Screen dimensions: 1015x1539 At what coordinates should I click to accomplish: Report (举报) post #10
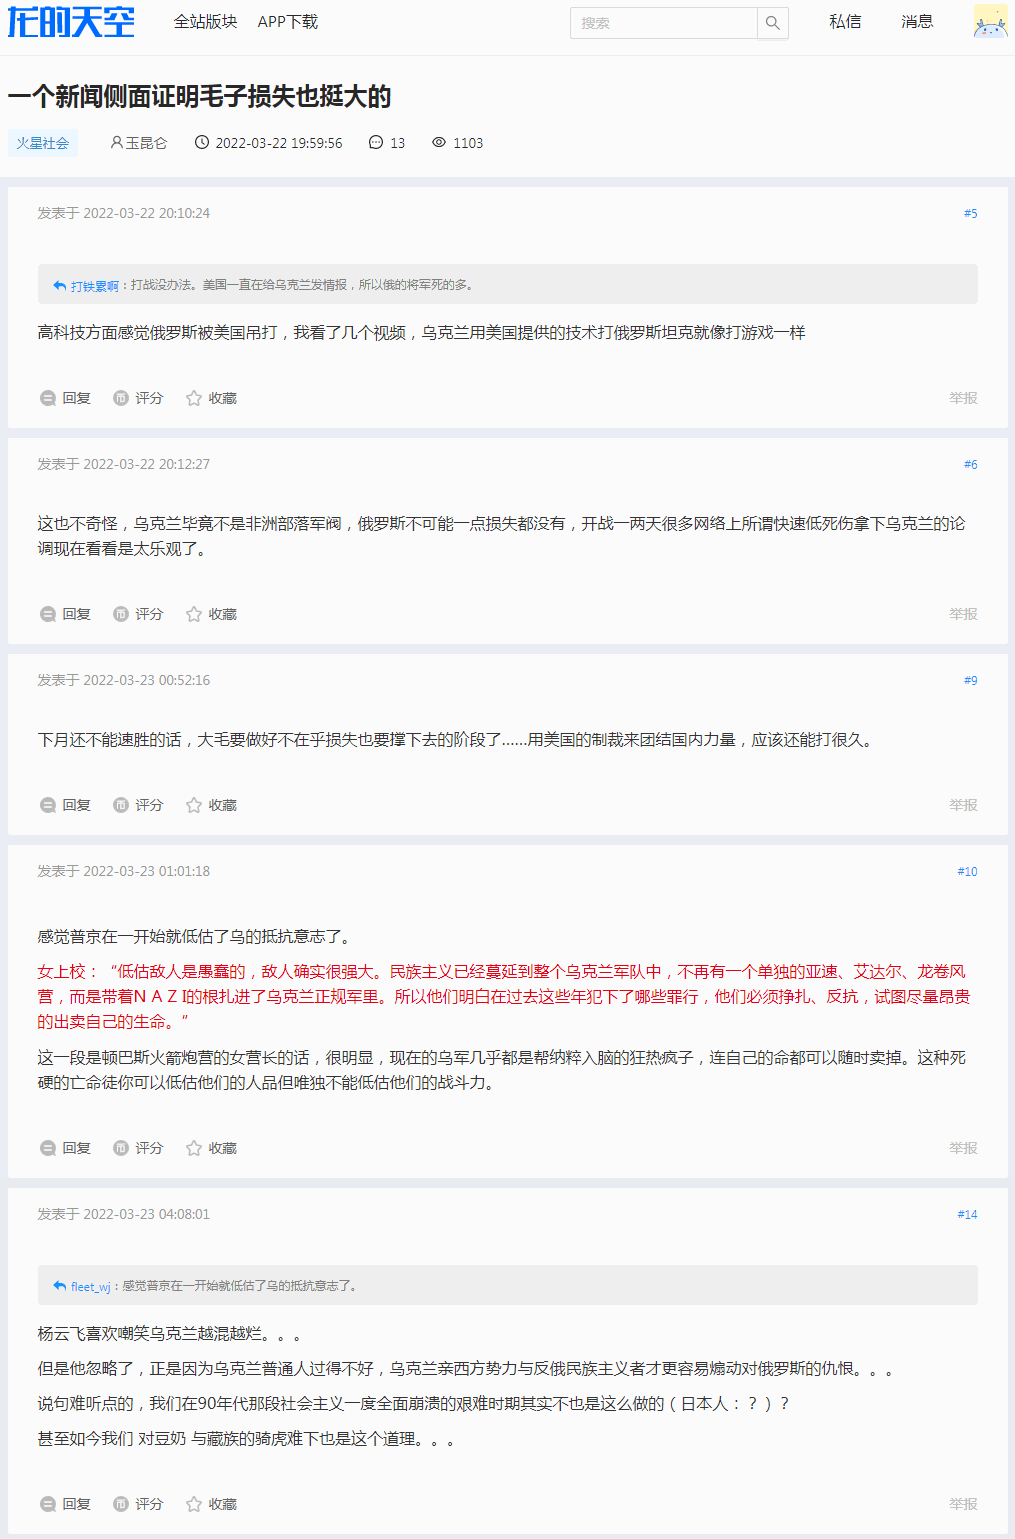pyautogui.click(x=963, y=1148)
